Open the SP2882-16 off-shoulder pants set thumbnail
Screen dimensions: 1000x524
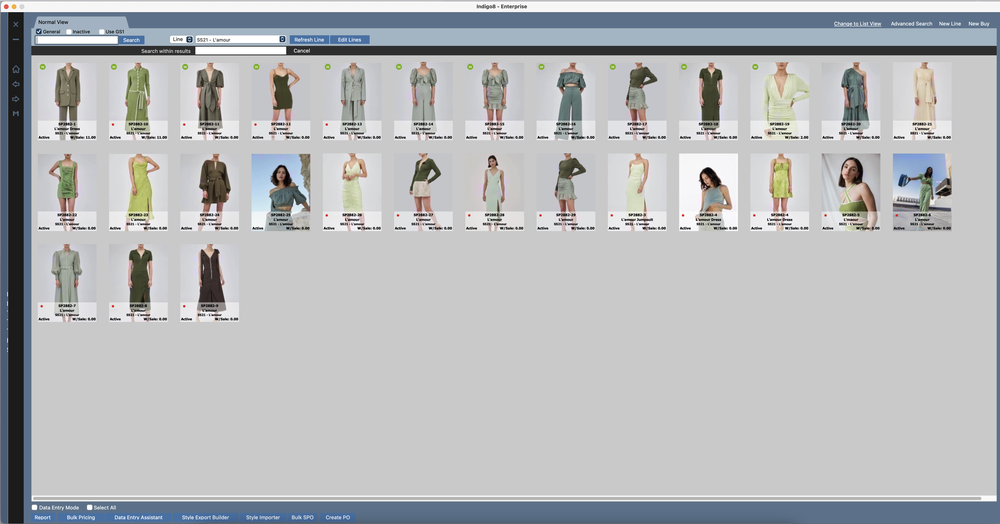[566, 101]
